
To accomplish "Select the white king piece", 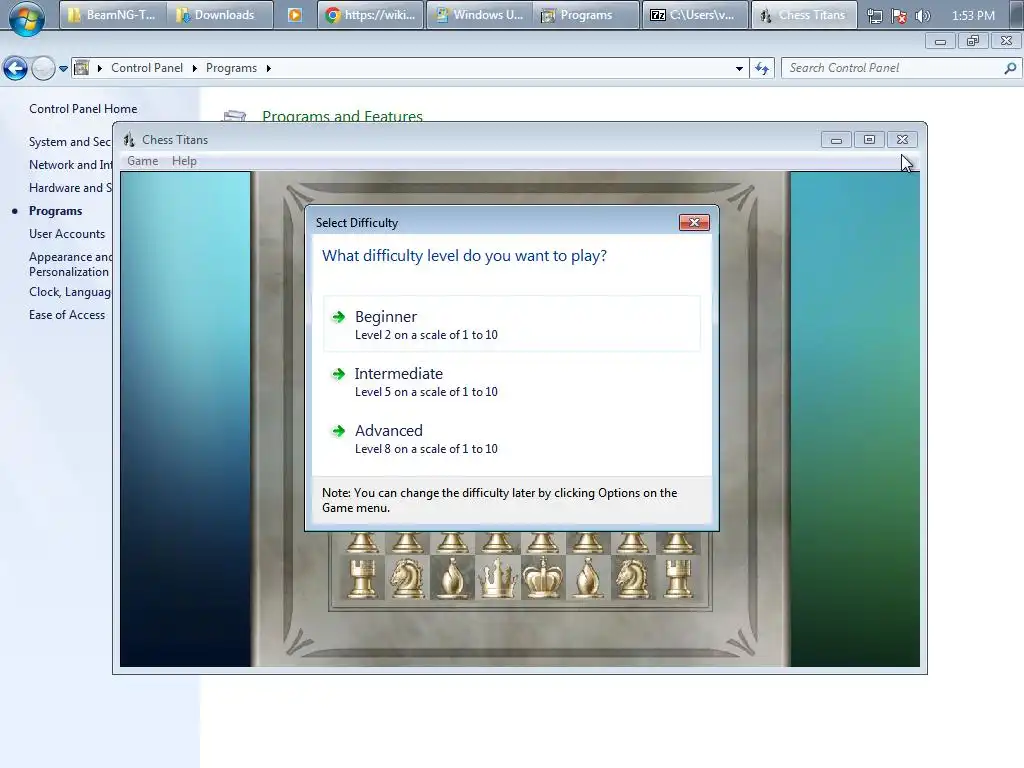I will click(543, 578).
